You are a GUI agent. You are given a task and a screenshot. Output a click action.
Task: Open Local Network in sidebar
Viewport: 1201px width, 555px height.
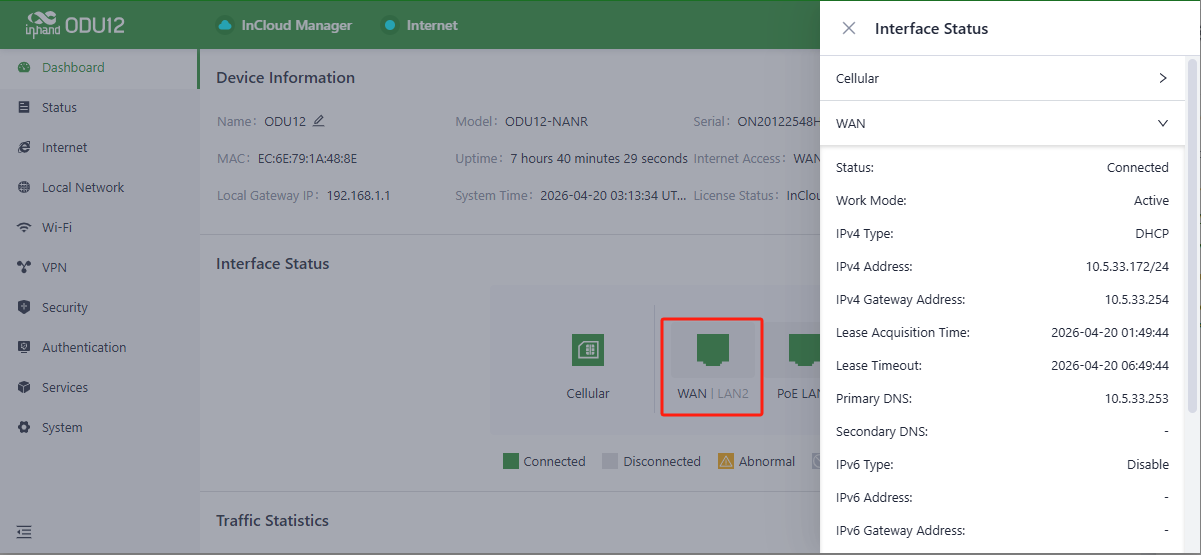coord(83,188)
